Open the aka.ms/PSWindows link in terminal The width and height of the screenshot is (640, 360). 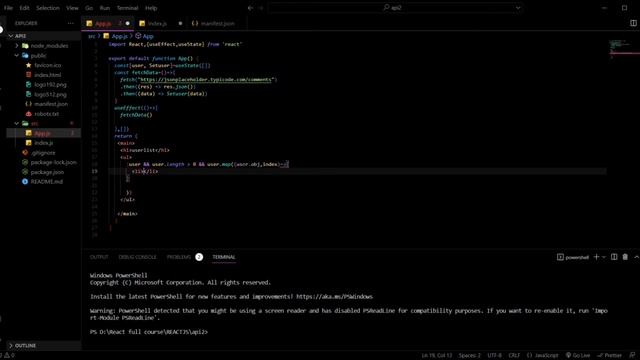point(334,297)
